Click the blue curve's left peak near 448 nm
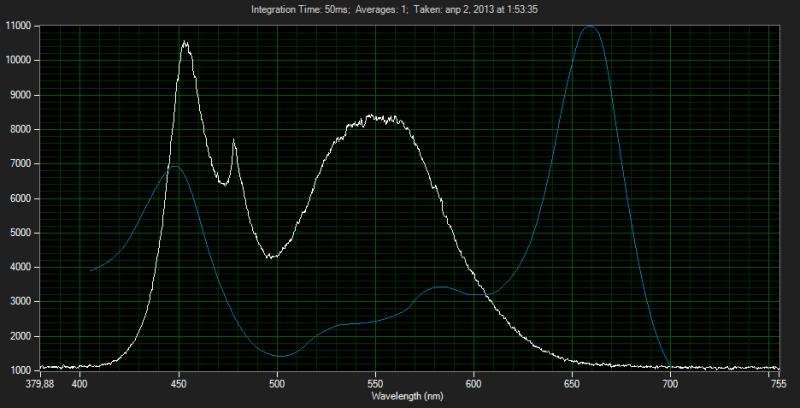The image size is (800, 408). click(175, 167)
